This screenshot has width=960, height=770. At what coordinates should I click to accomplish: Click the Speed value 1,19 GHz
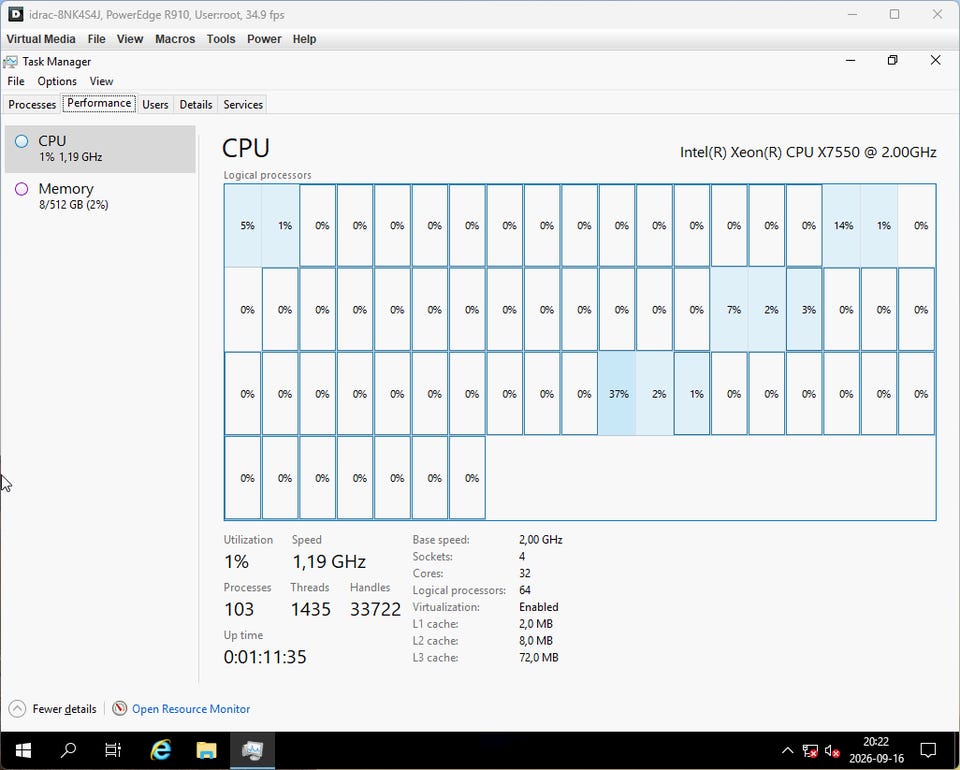tap(329, 562)
